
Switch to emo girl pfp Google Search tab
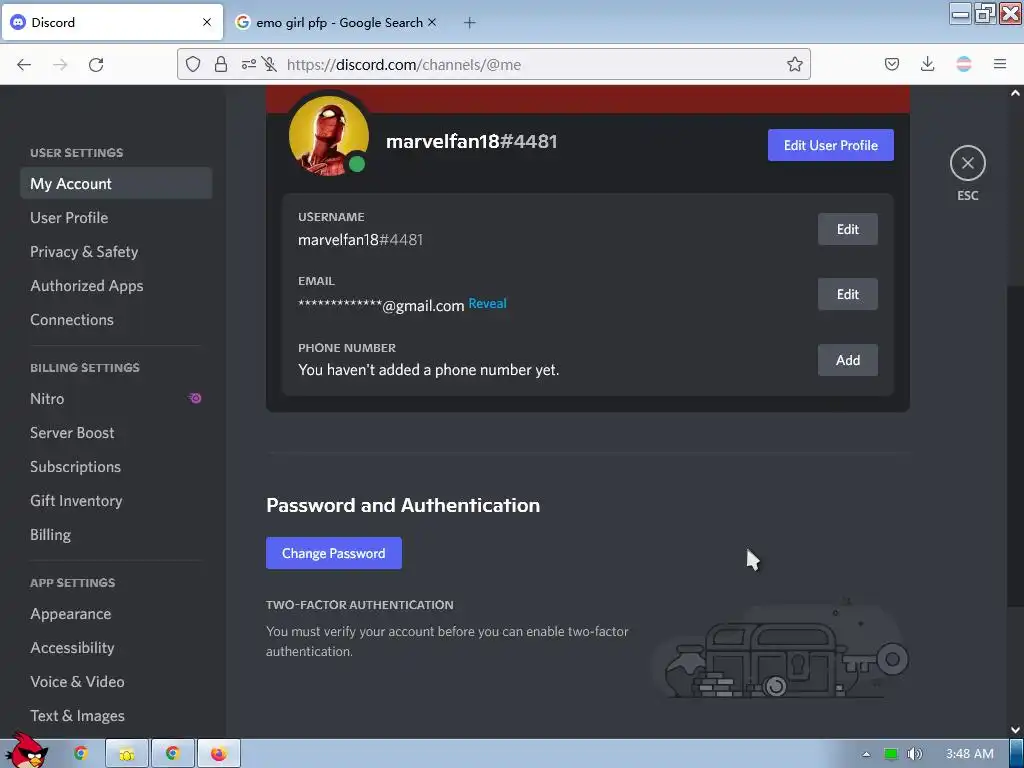click(338, 22)
